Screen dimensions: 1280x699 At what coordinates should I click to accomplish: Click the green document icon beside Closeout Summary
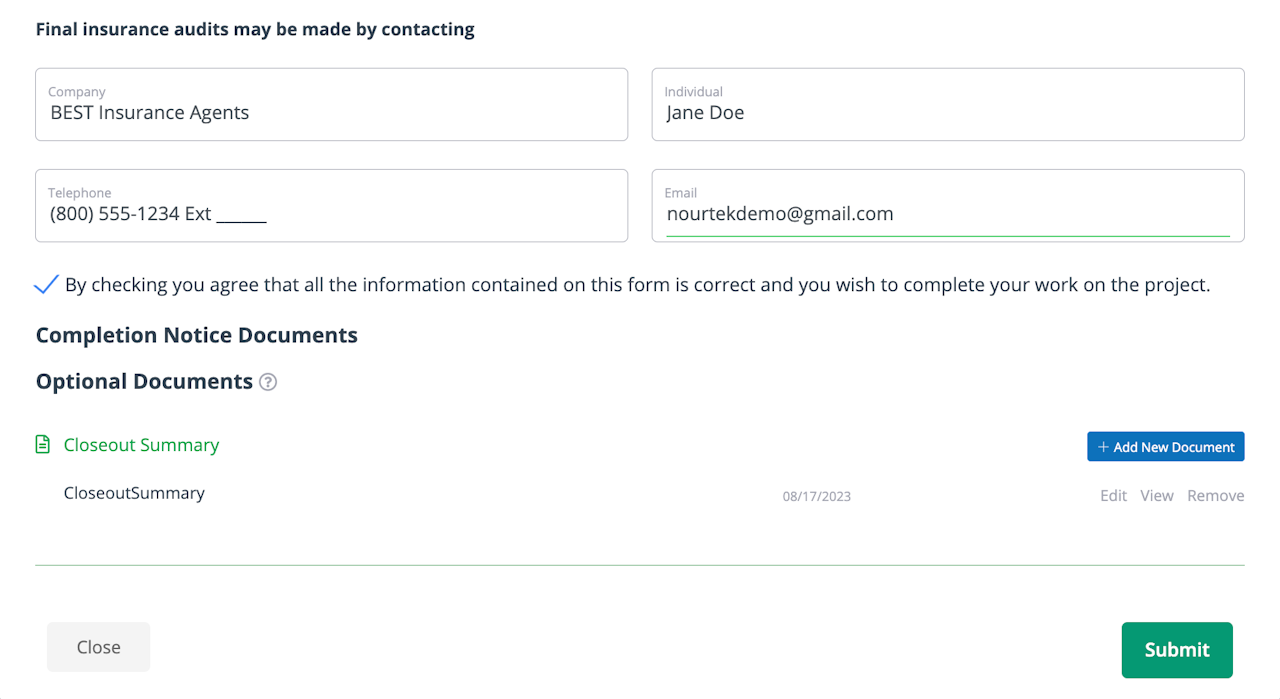coord(42,445)
